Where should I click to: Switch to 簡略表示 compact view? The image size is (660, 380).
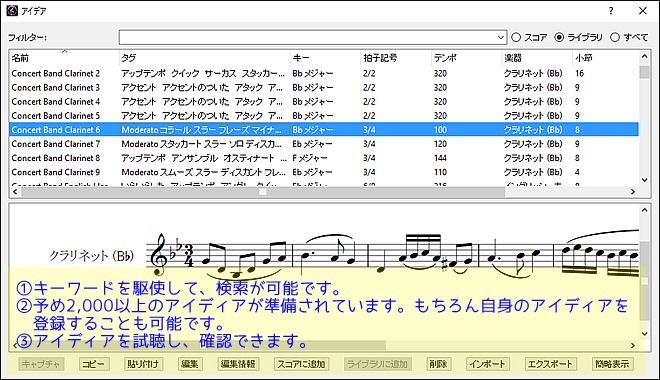coord(612,364)
